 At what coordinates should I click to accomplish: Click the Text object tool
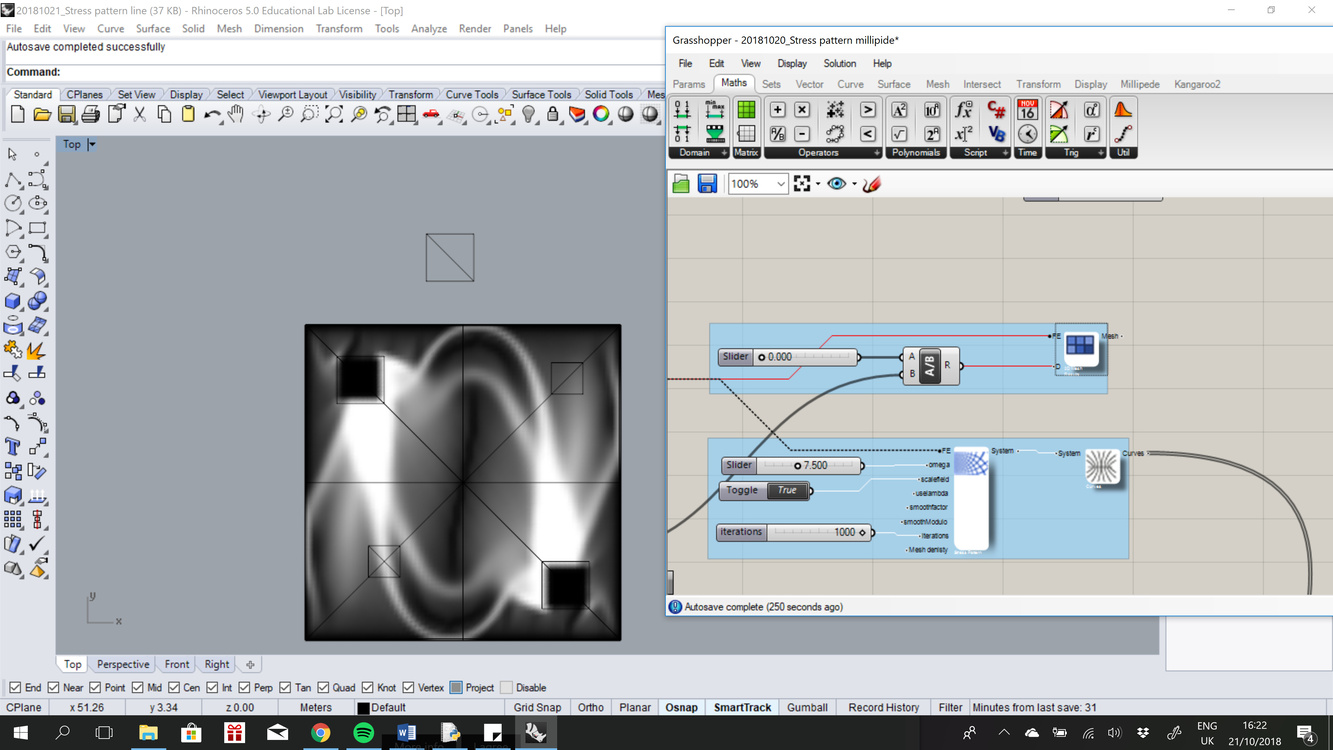[13, 447]
